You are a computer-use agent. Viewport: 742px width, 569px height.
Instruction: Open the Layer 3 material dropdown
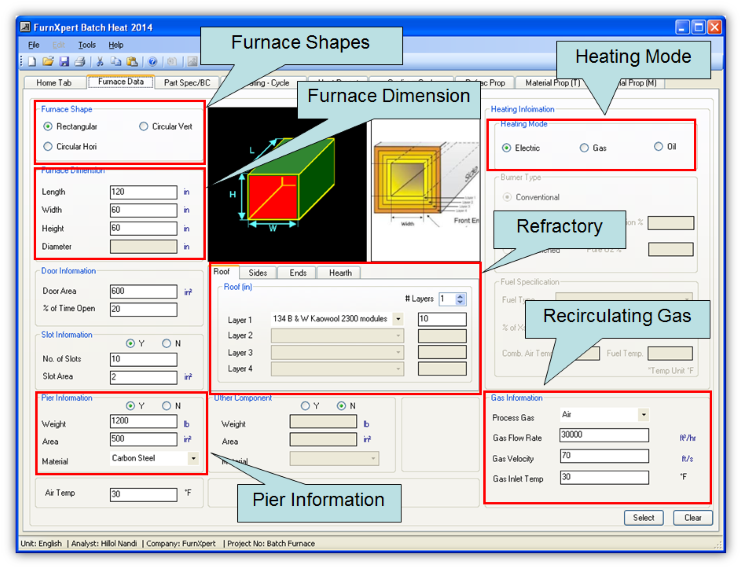pyautogui.click(x=337, y=352)
